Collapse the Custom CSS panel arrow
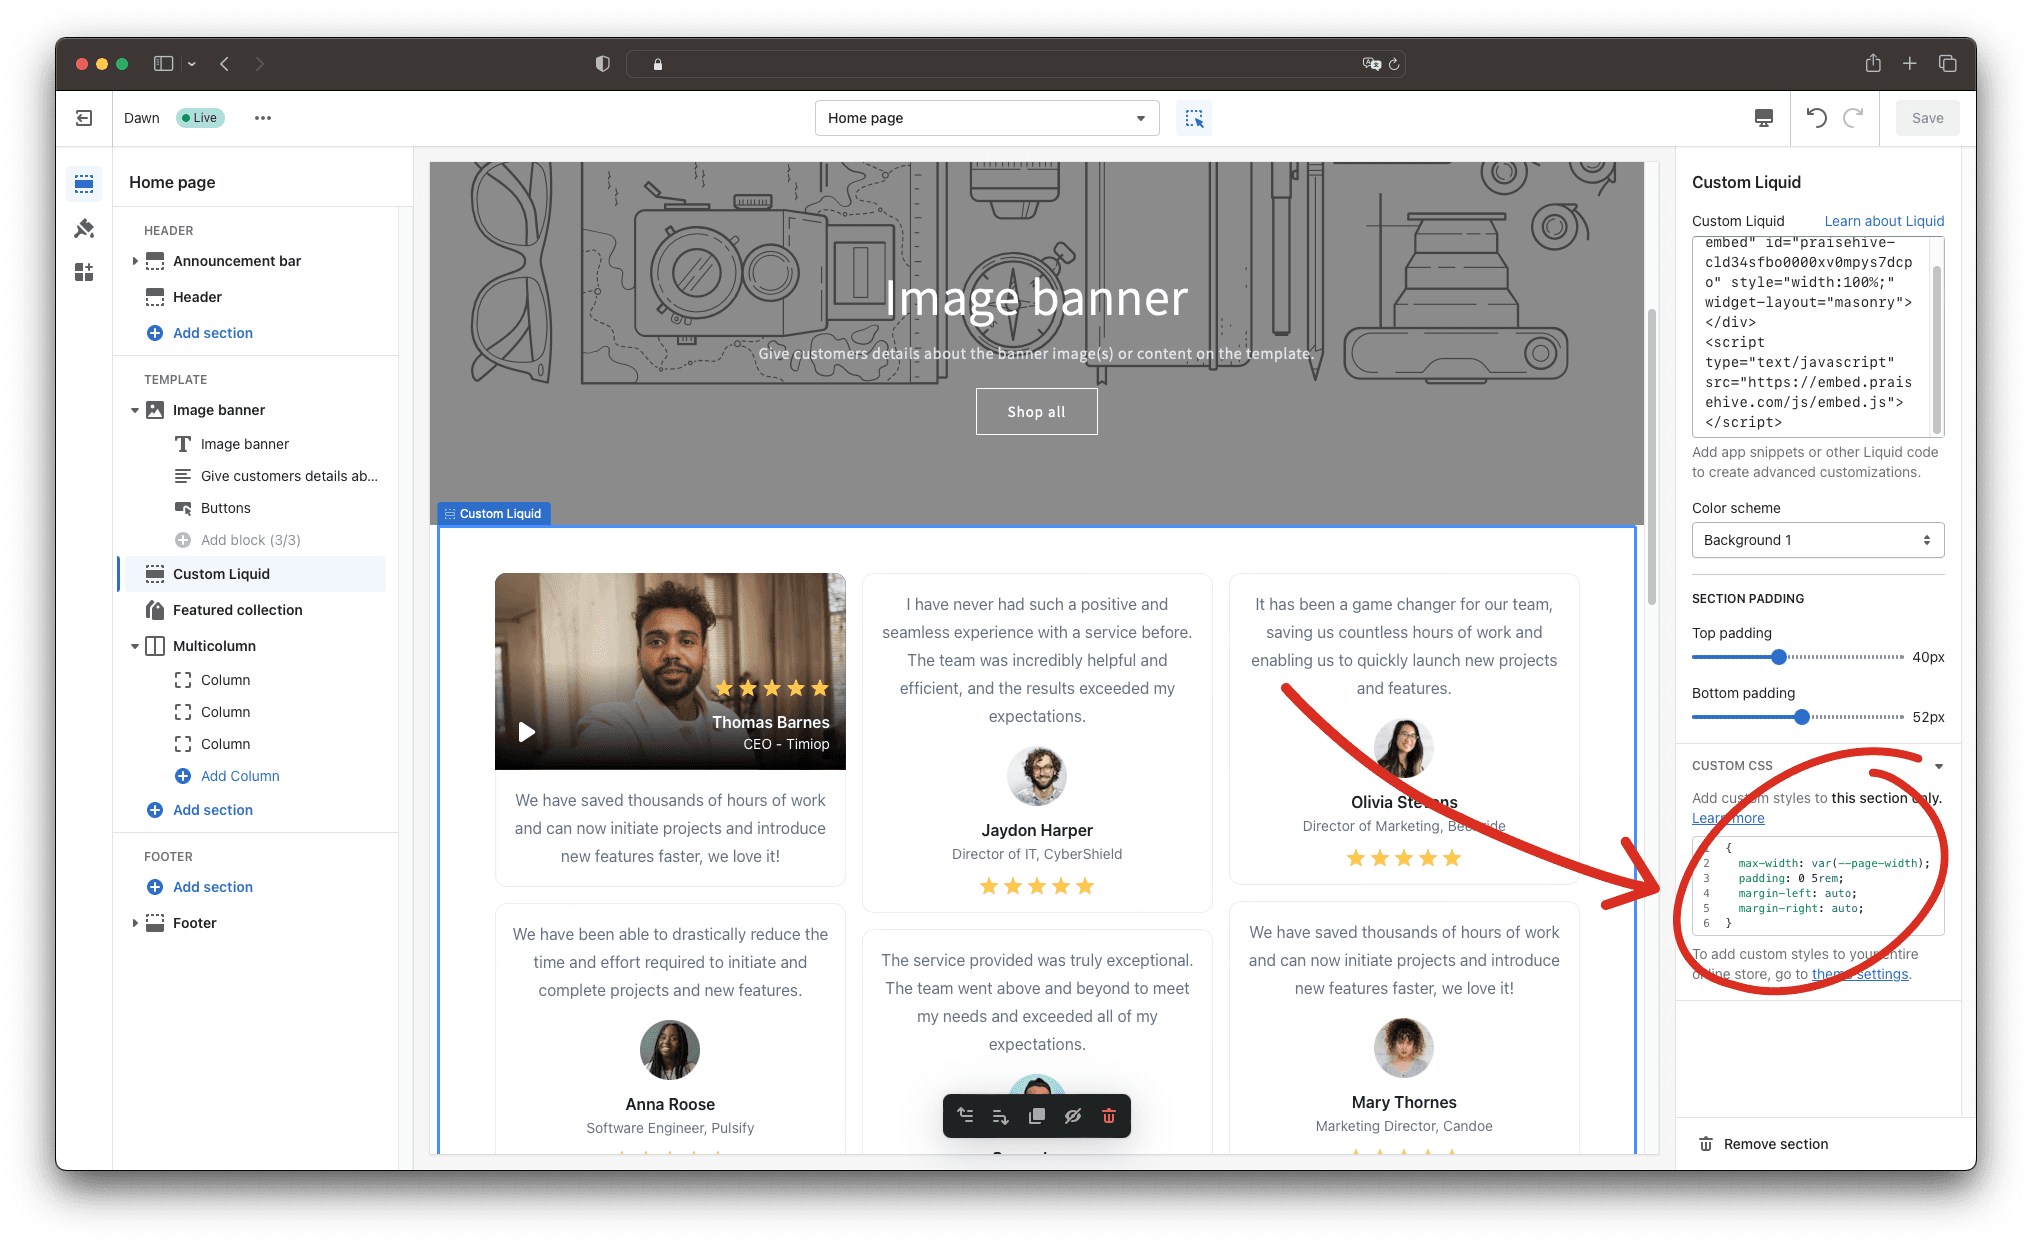Image resolution: width=2032 pixels, height=1244 pixels. [1938, 766]
